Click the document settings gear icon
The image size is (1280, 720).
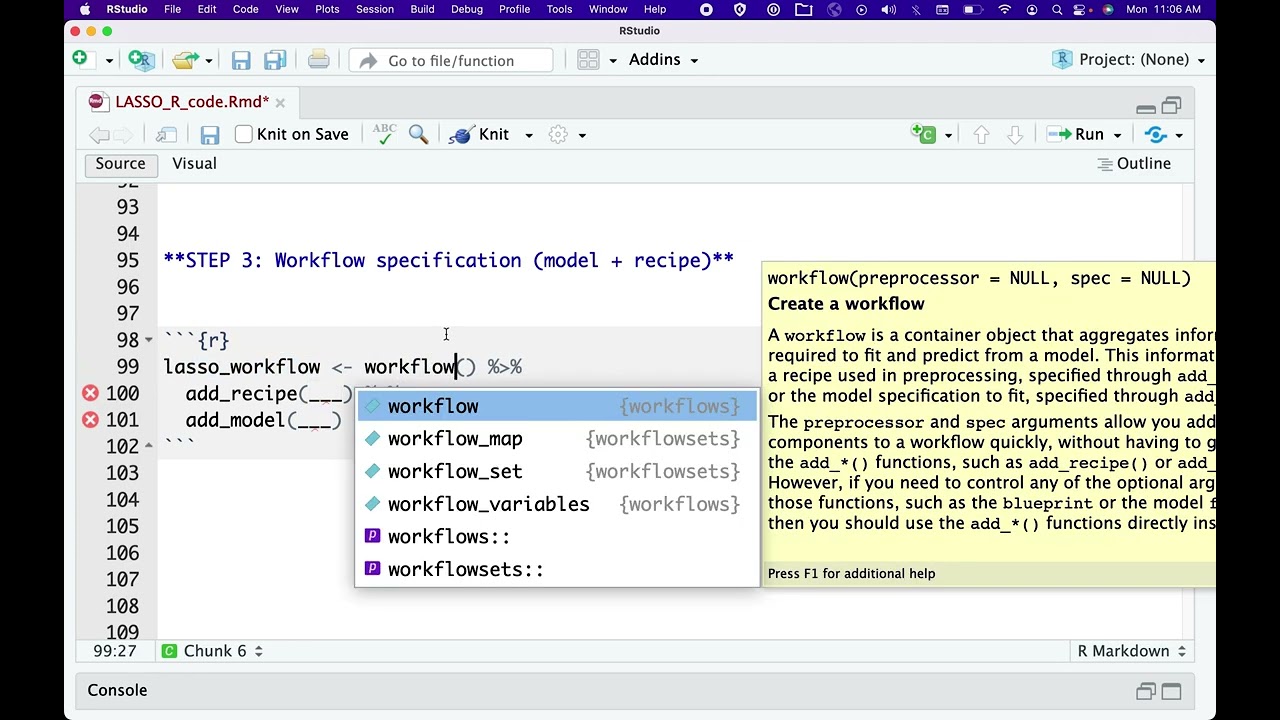tap(558, 135)
